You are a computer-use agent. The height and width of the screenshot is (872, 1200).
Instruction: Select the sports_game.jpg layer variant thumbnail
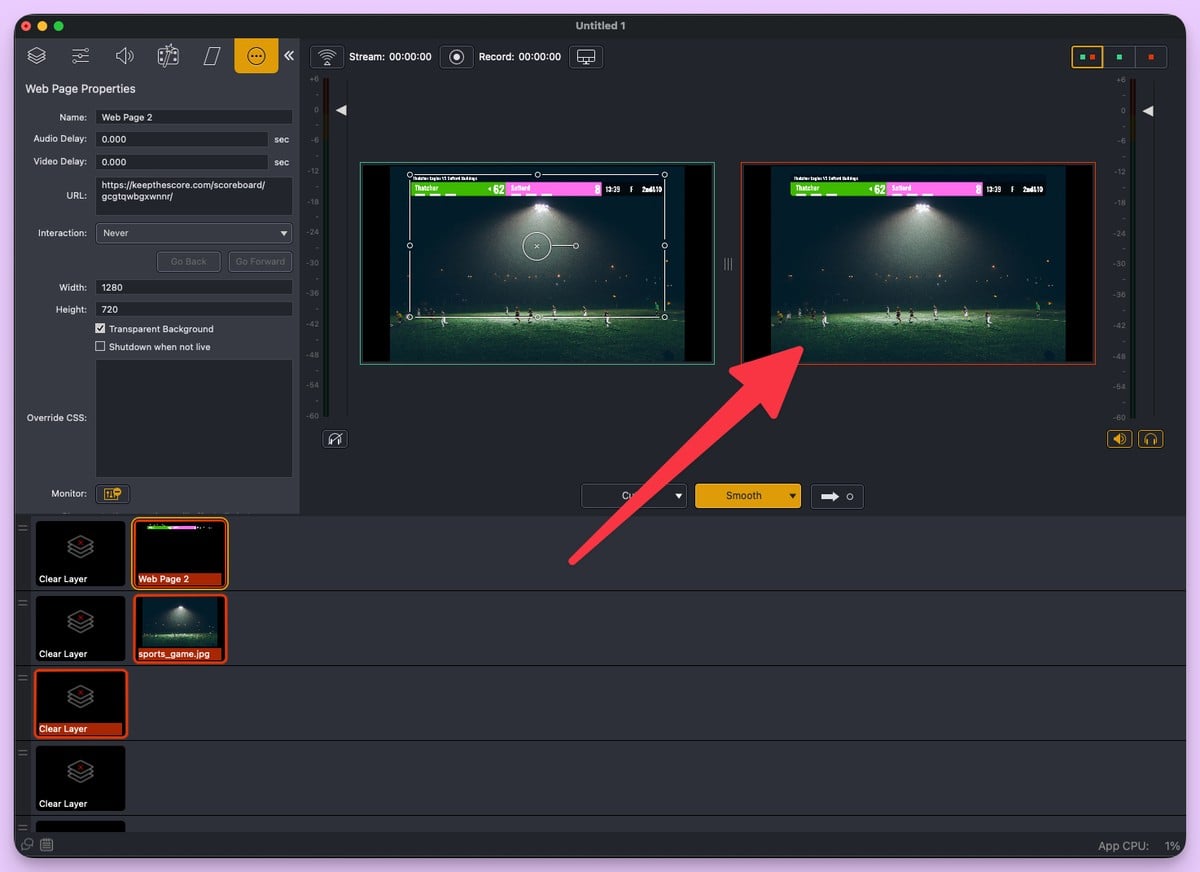[180, 628]
